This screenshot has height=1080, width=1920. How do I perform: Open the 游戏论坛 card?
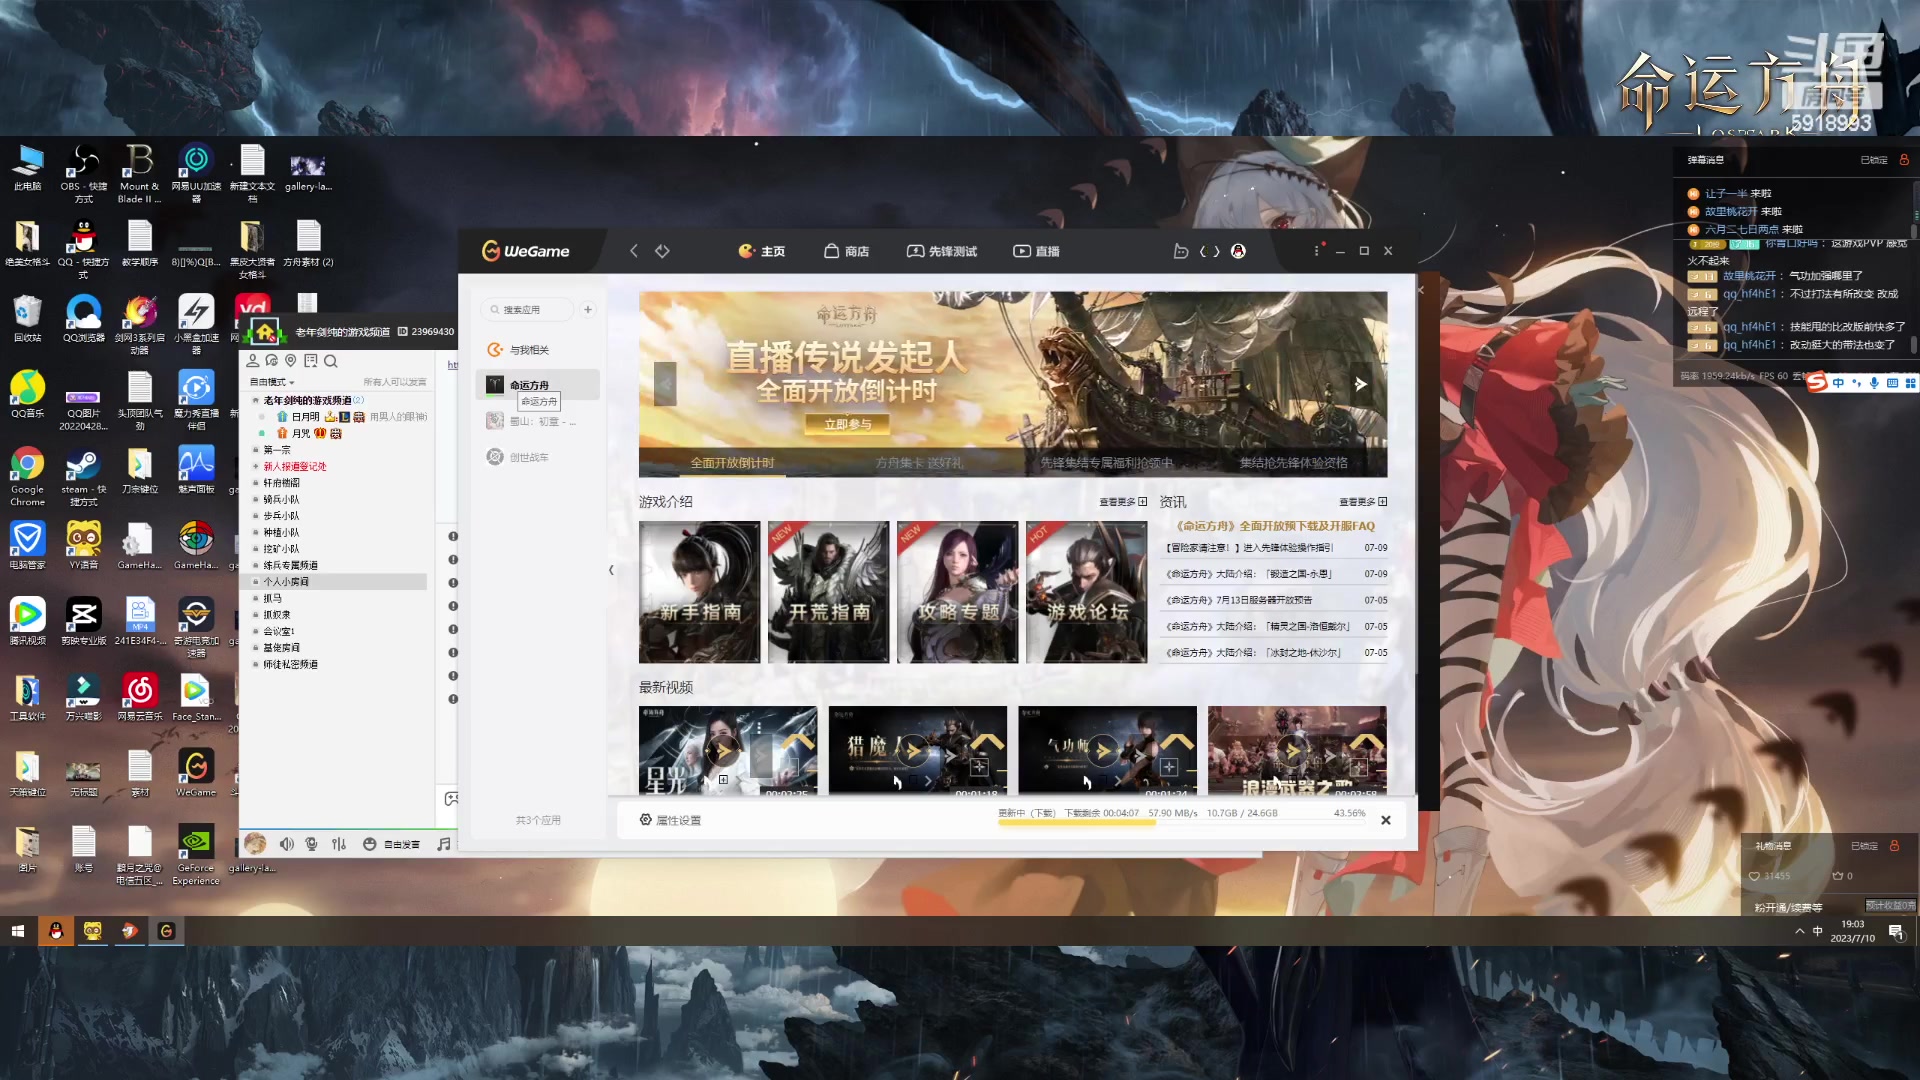coord(1086,592)
